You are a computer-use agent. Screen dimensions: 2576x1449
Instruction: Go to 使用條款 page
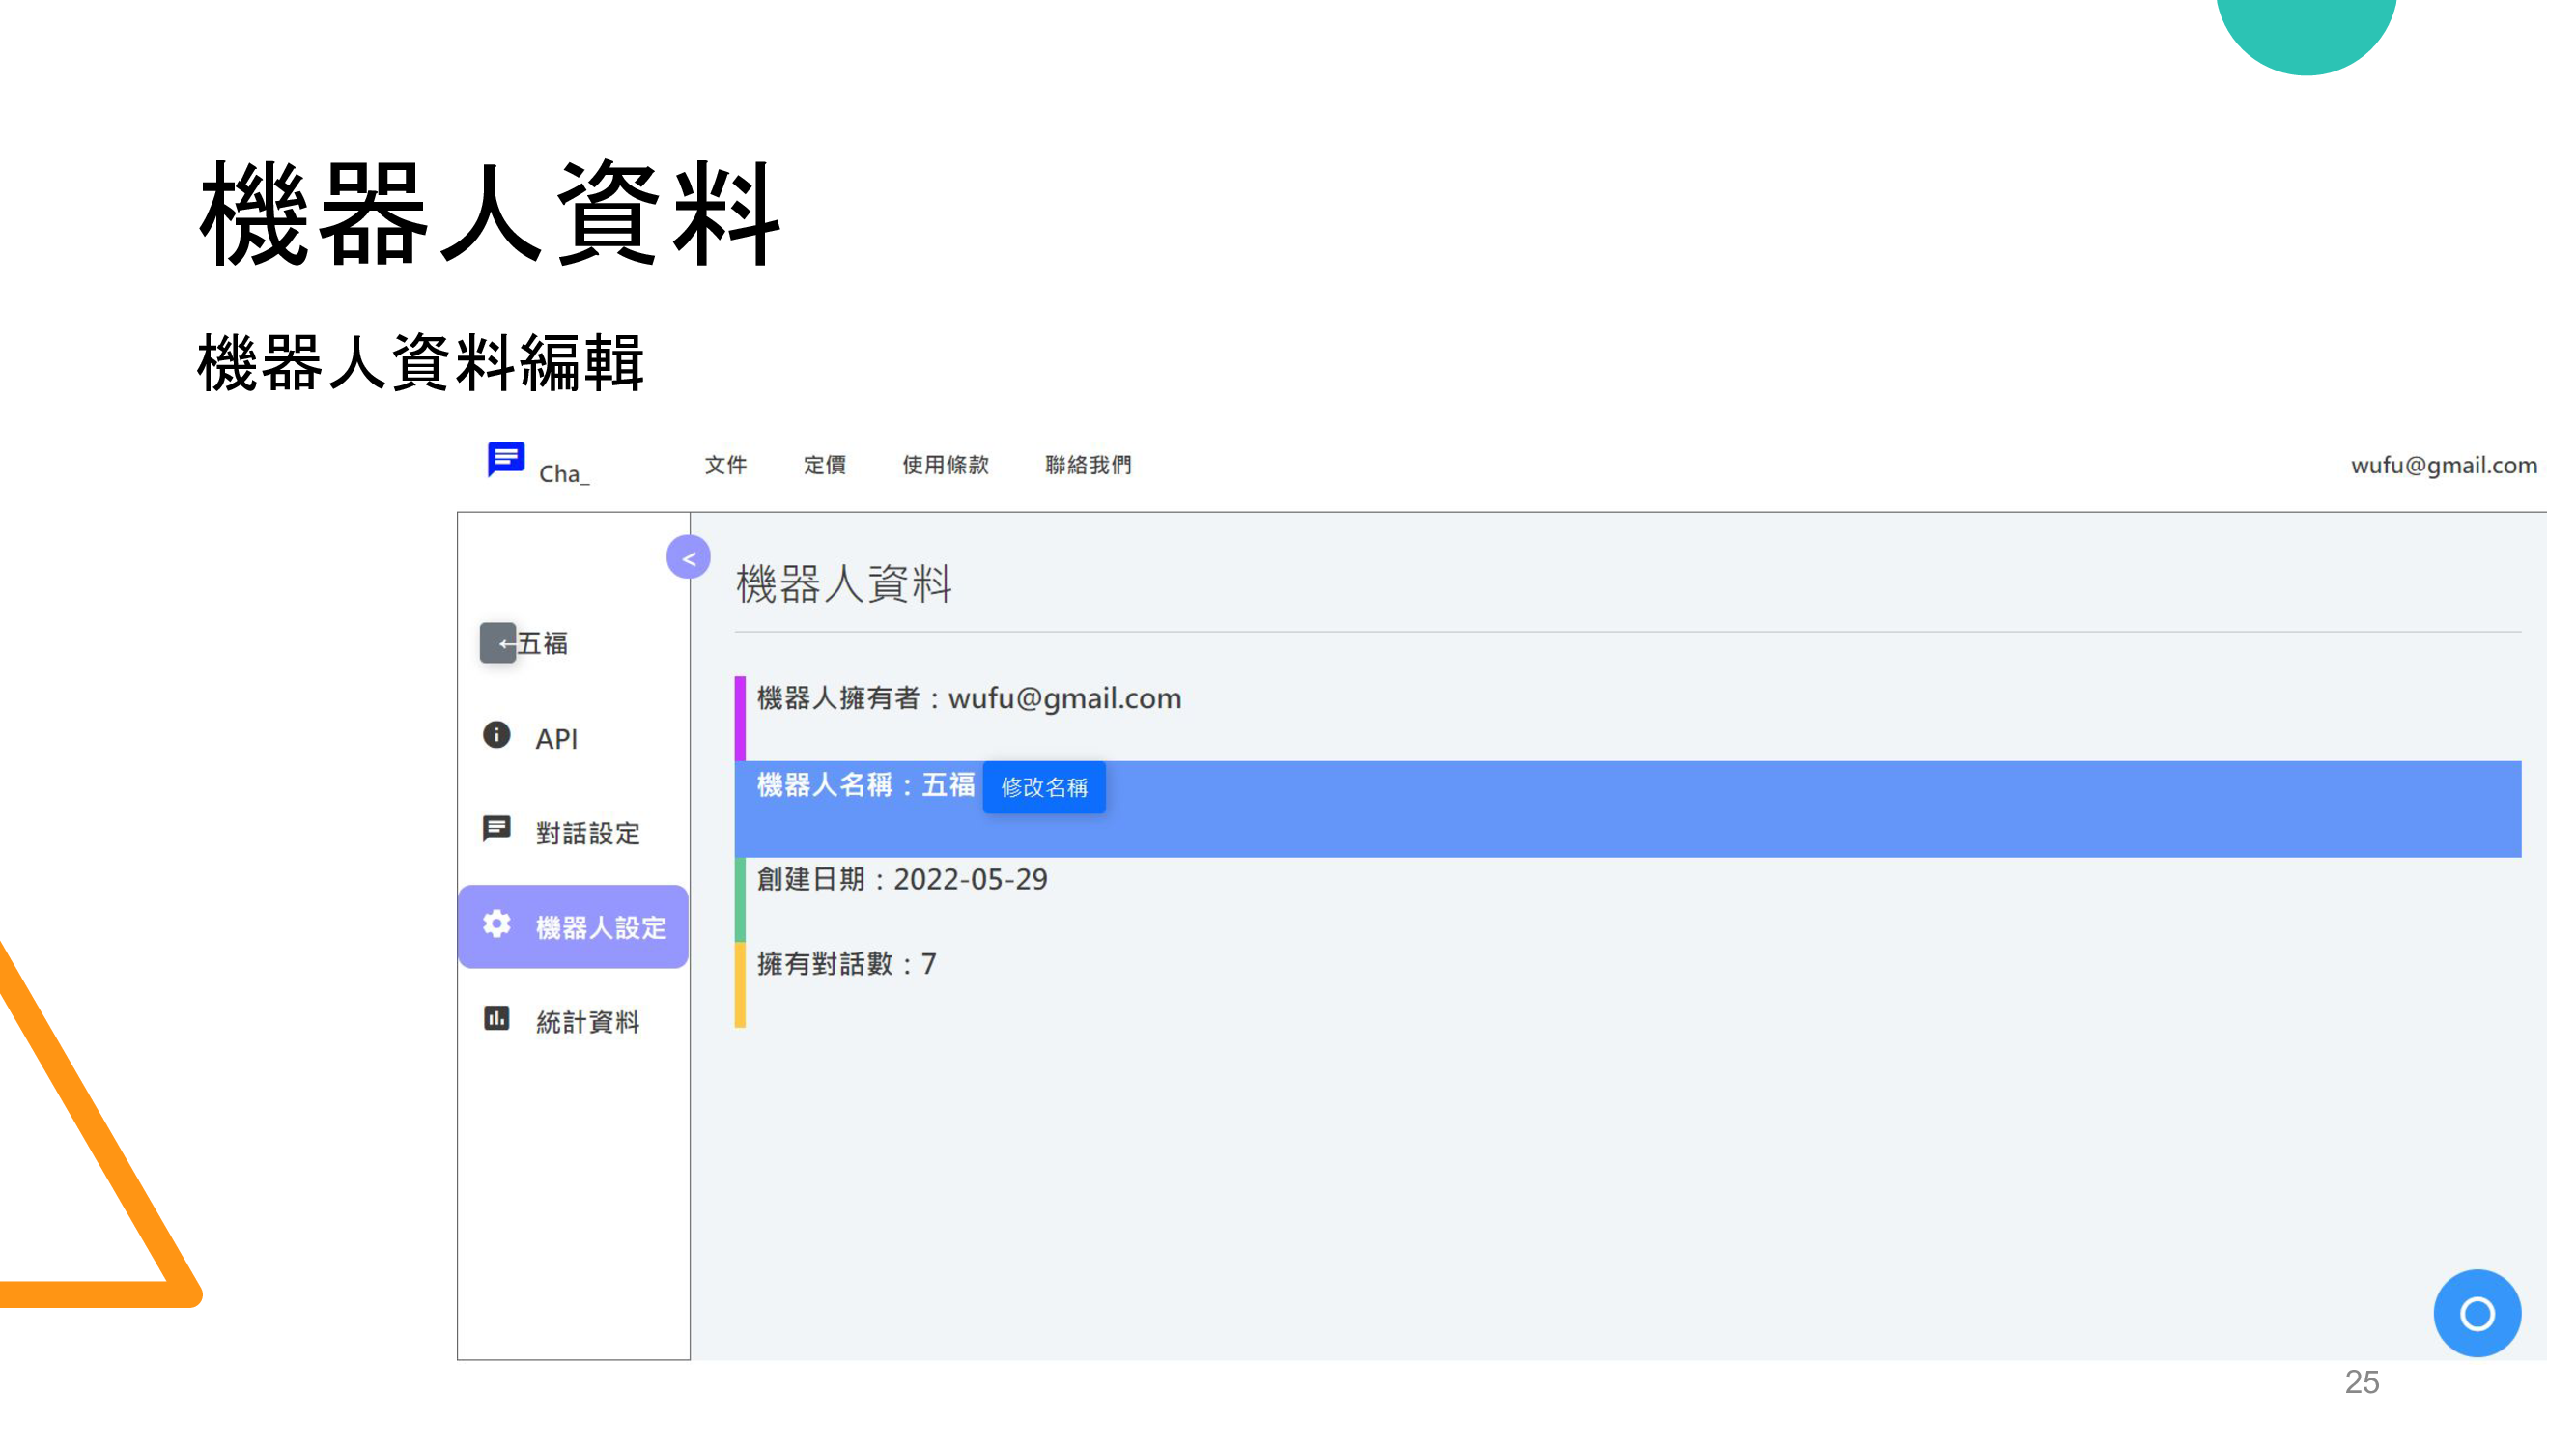pyautogui.click(x=945, y=465)
